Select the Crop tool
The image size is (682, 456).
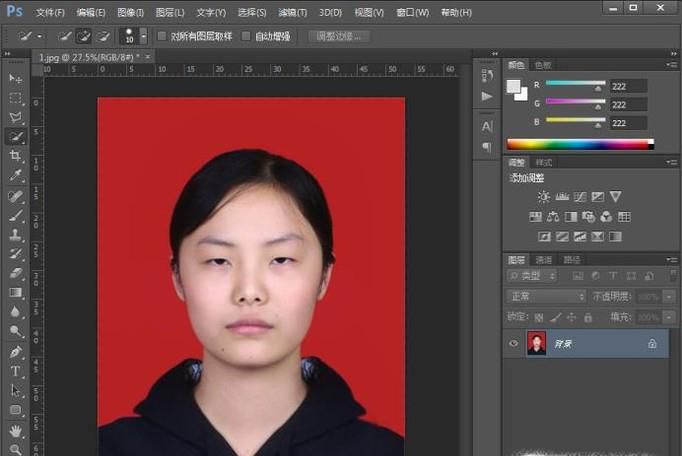click(x=16, y=156)
